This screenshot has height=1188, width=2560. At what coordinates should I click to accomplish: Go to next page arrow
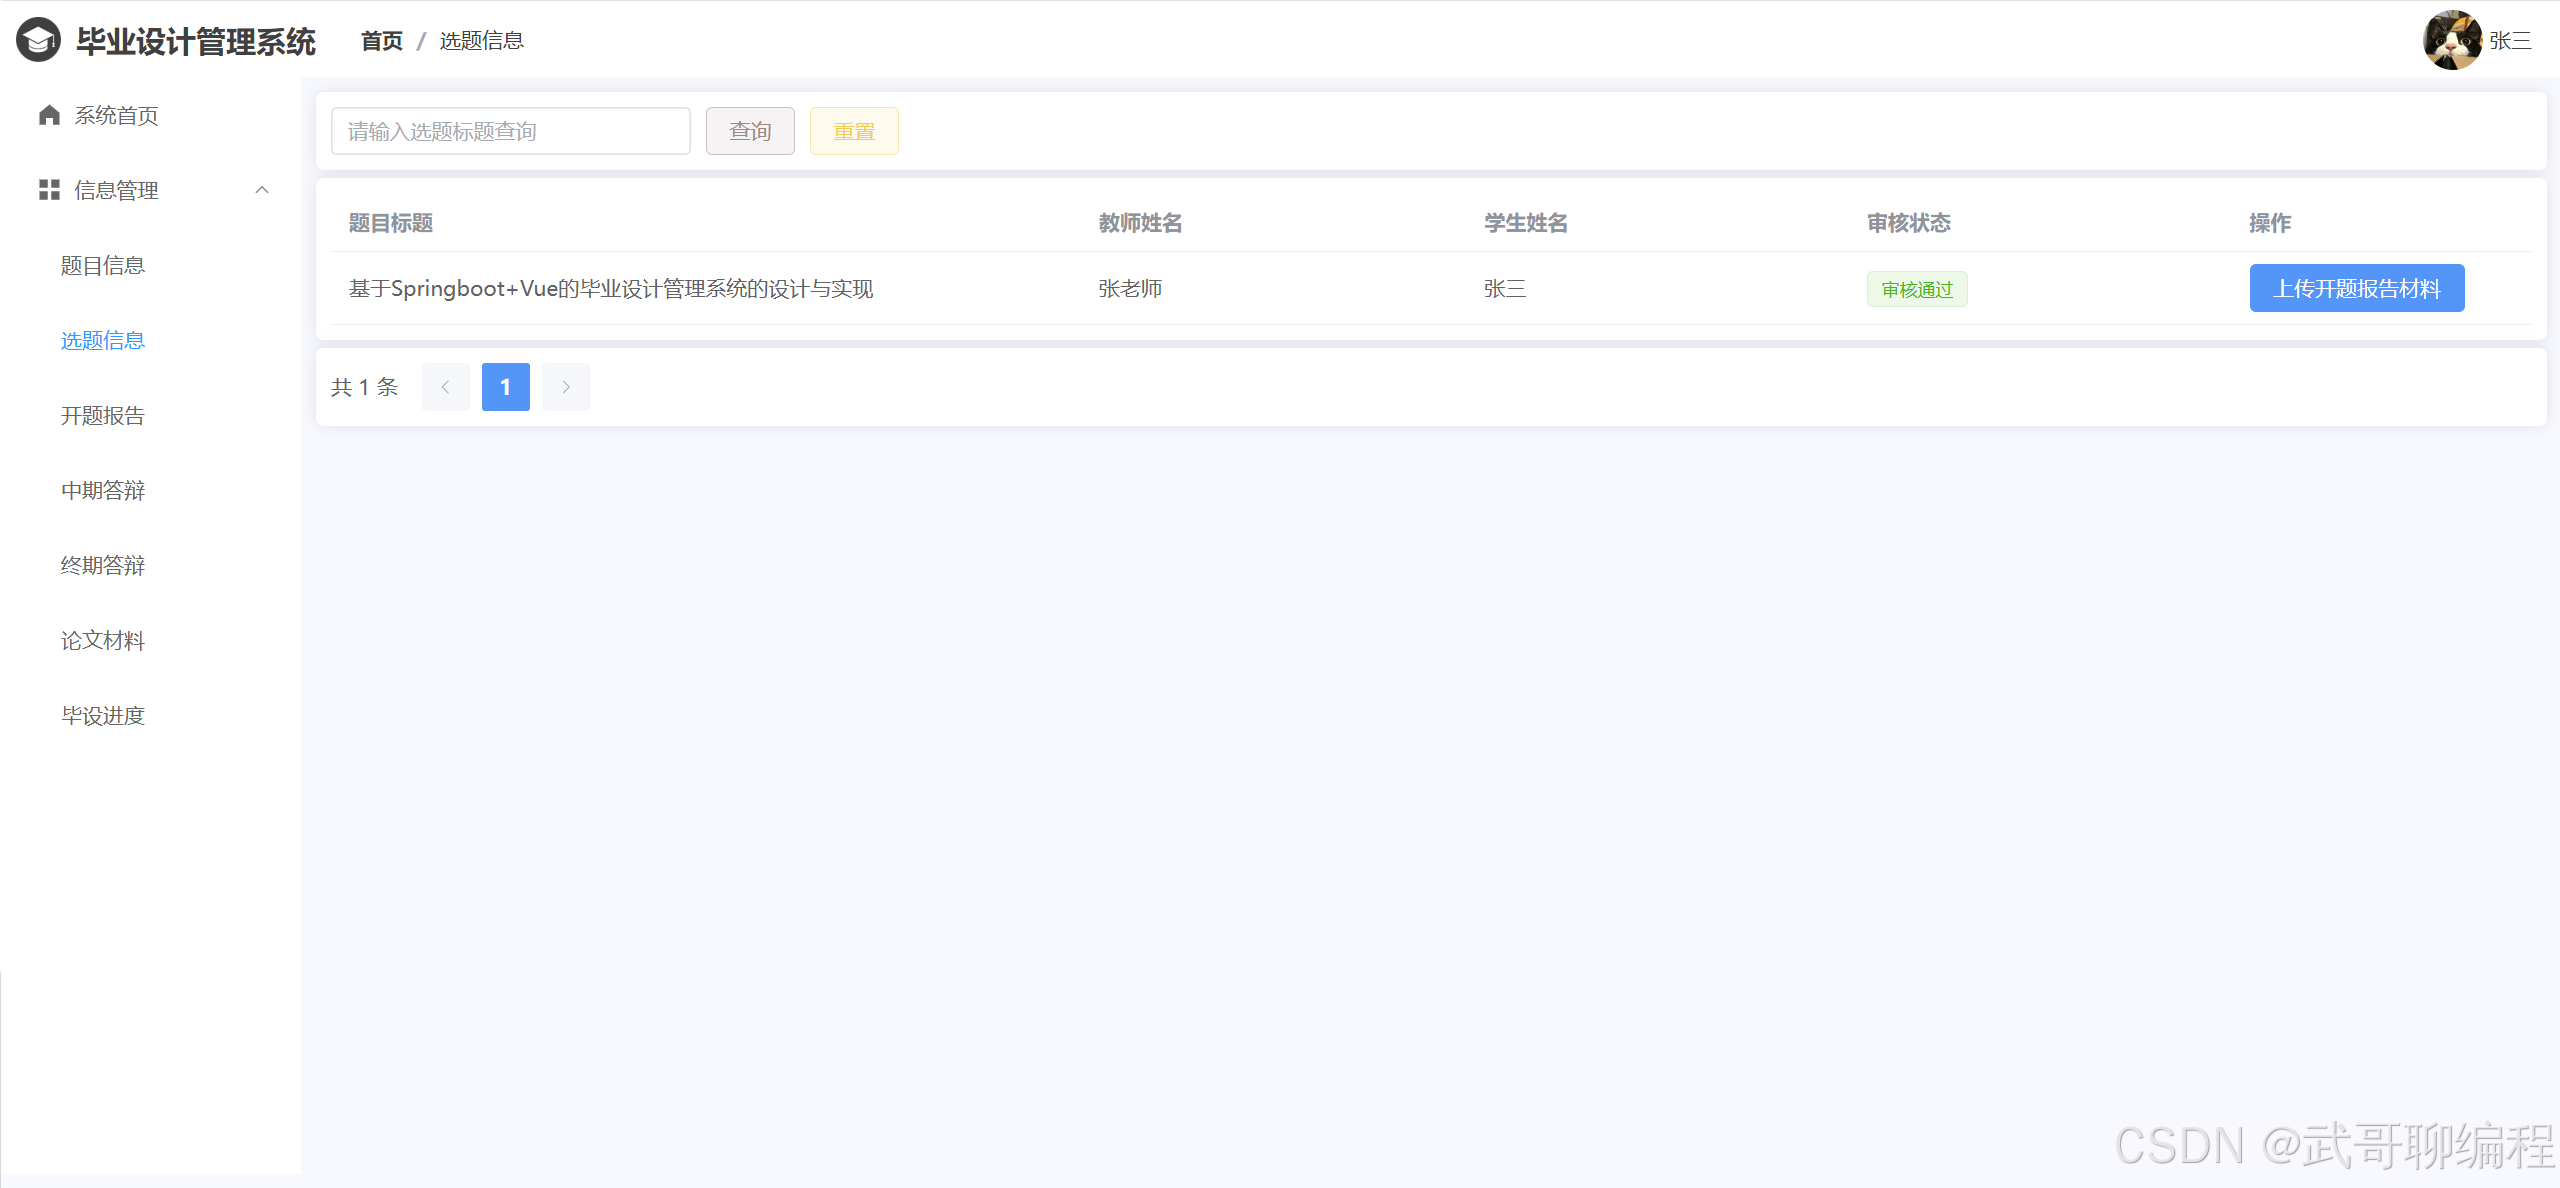pos(566,387)
